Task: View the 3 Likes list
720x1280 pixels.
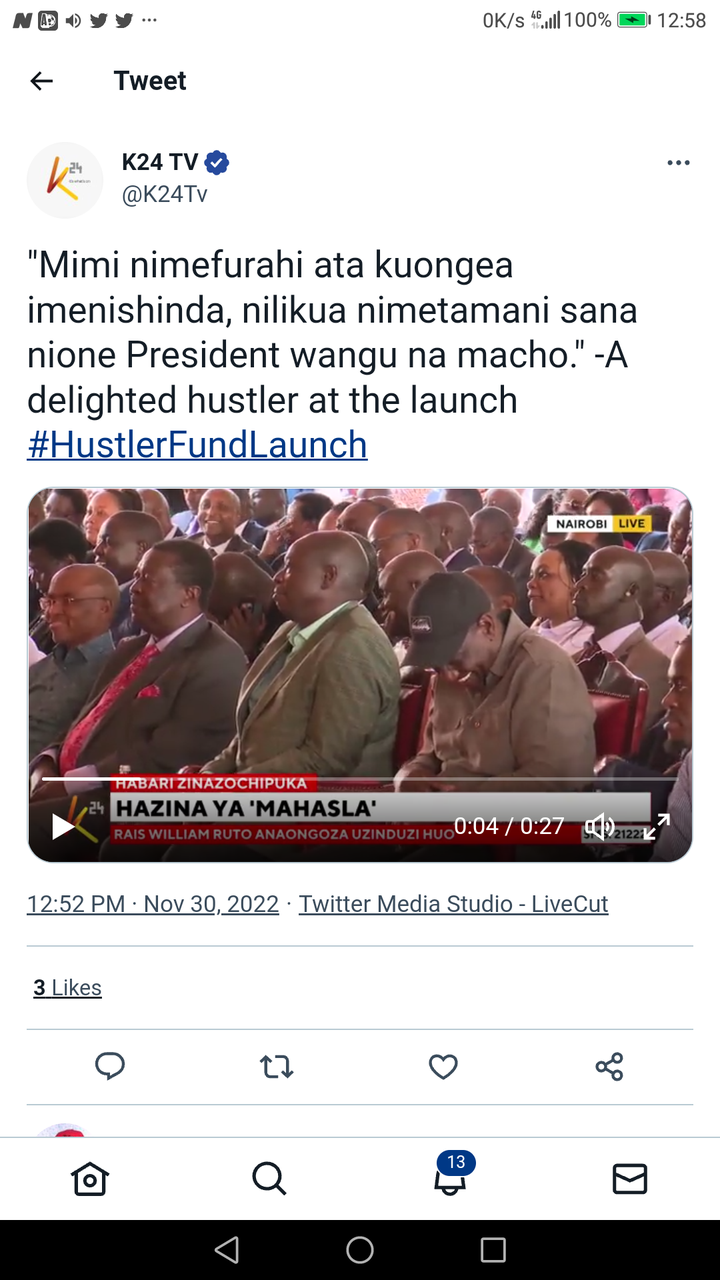Action: point(67,988)
